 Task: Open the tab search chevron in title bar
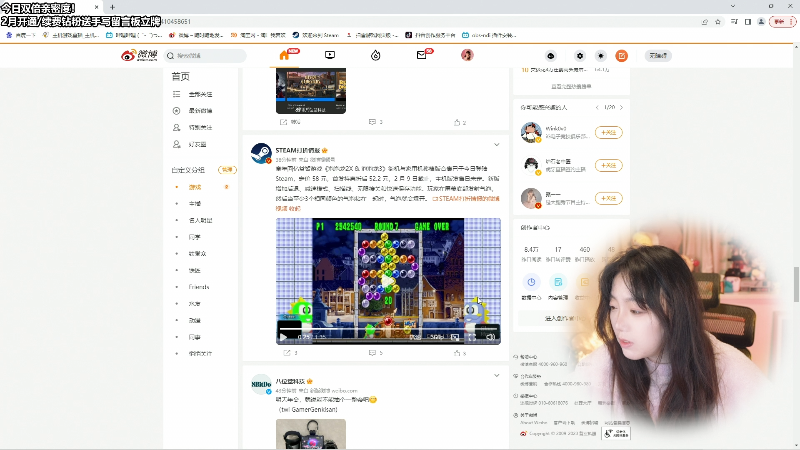pyautogui.click(x=733, y=6)
